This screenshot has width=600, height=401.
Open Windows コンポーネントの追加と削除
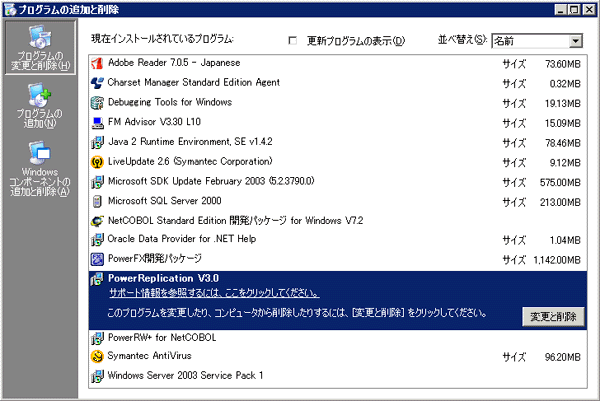(40, 169)
